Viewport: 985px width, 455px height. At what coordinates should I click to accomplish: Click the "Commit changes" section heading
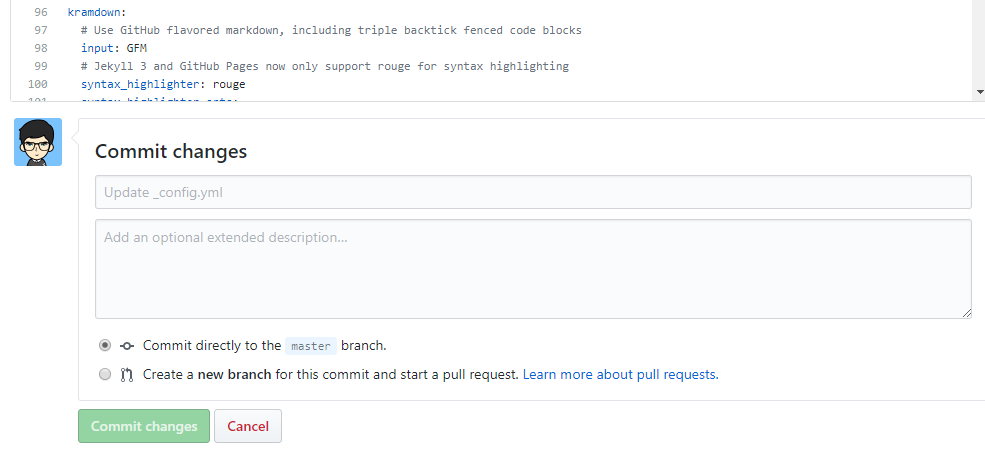click(x=171, y=152)
